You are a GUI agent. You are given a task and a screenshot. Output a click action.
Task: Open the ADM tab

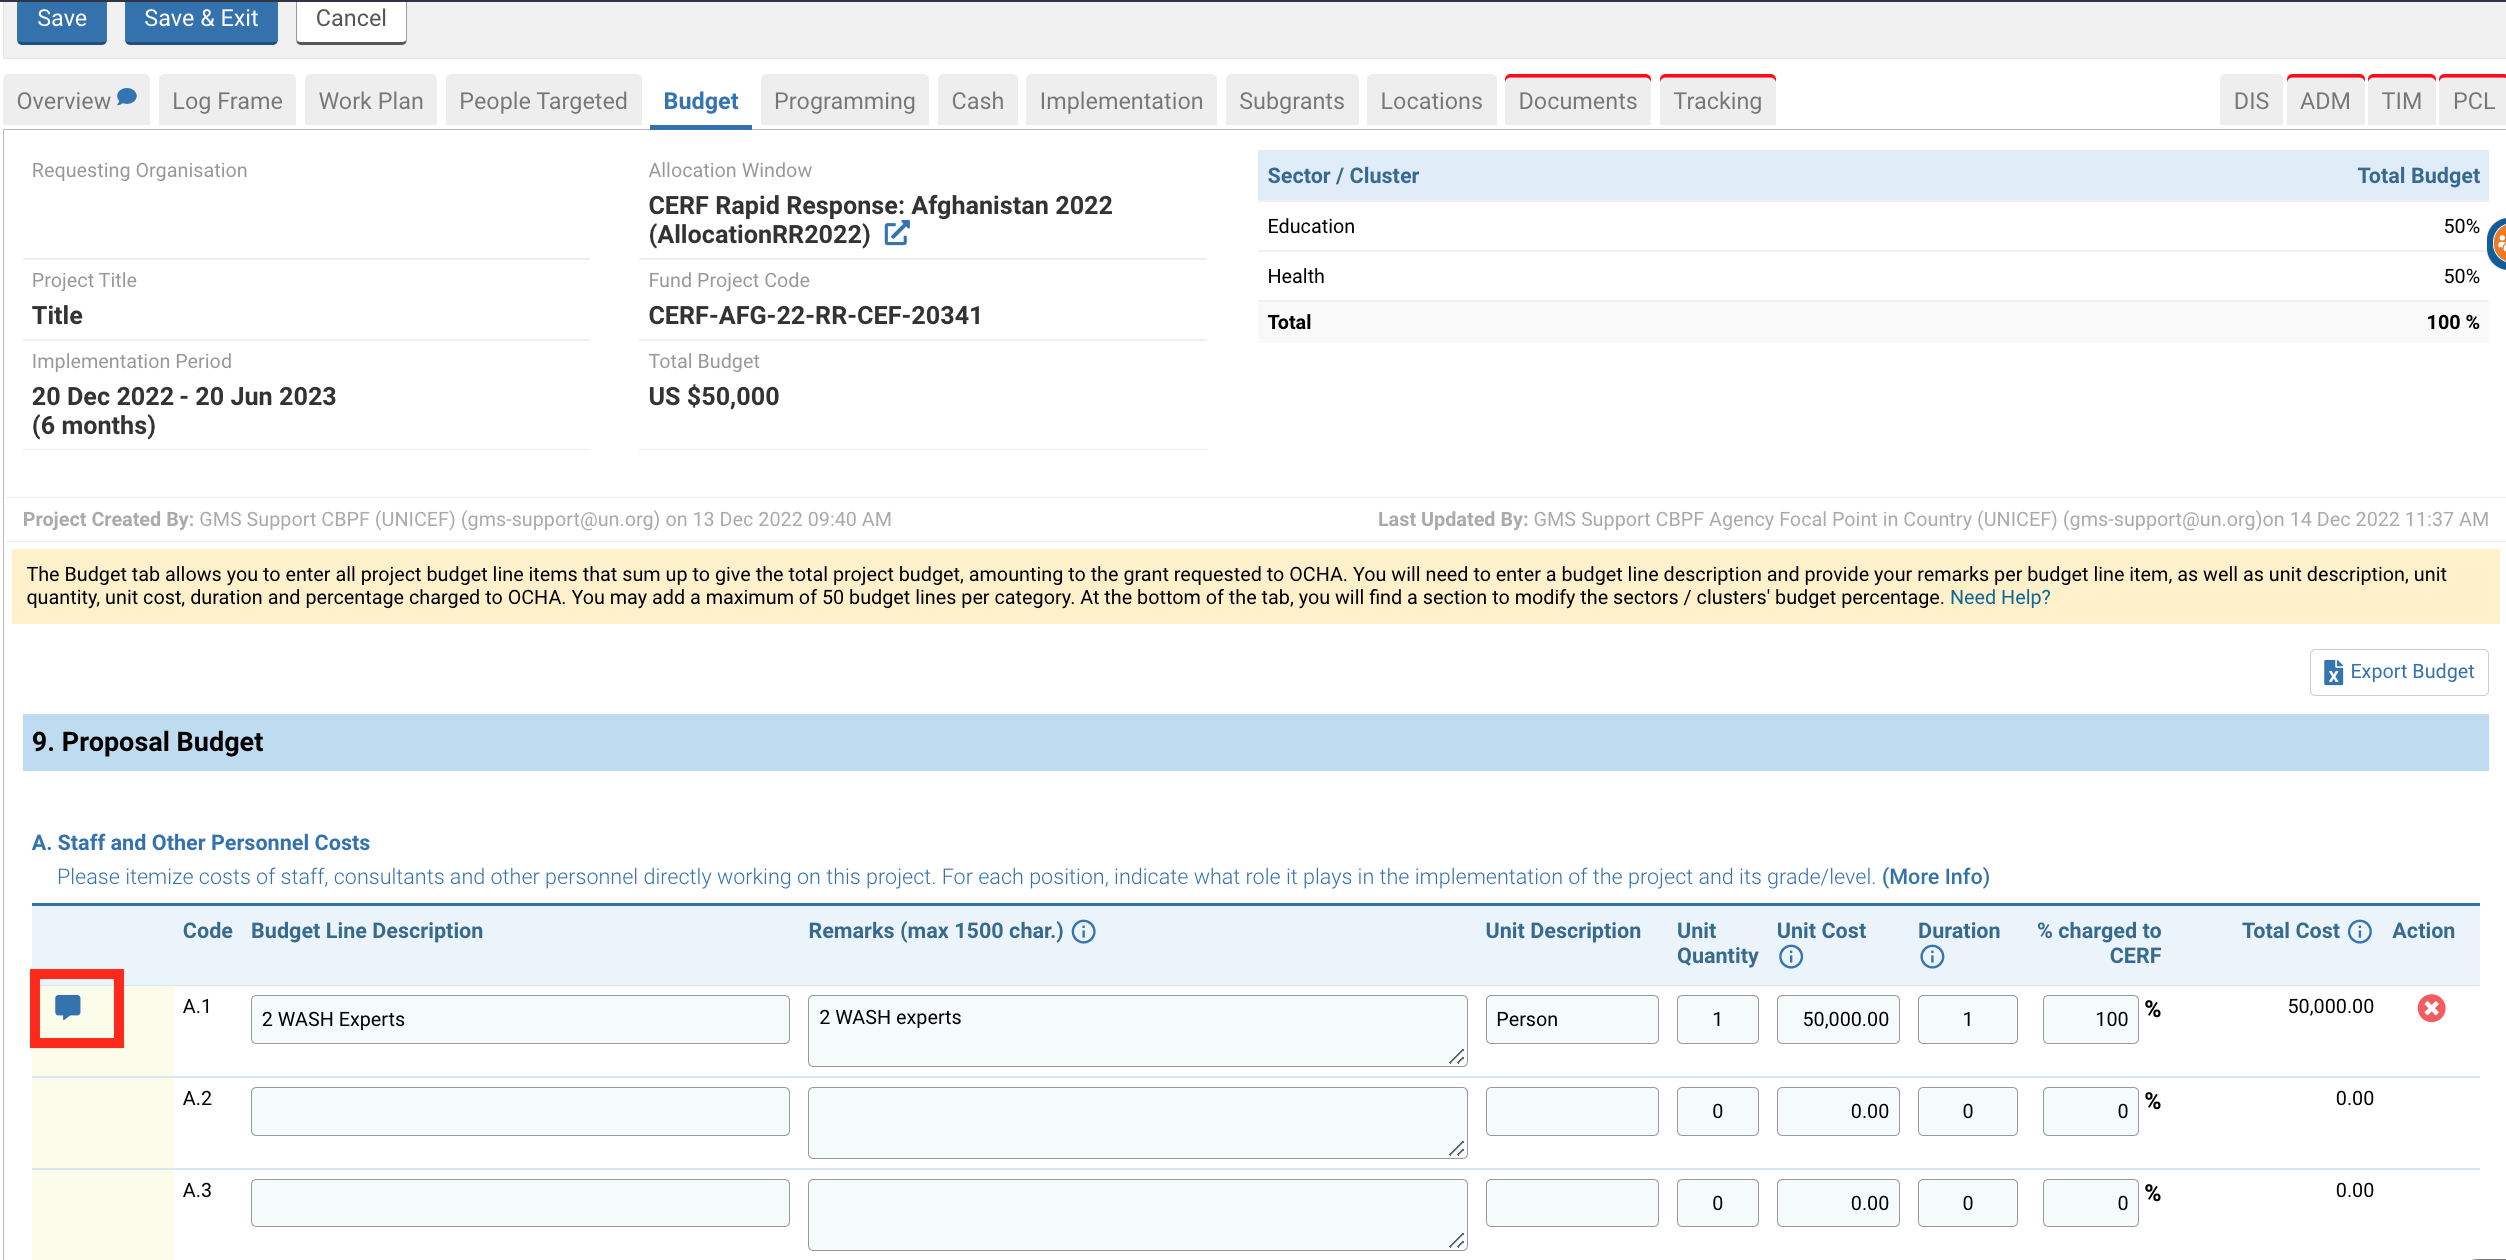click(2325, 101)
